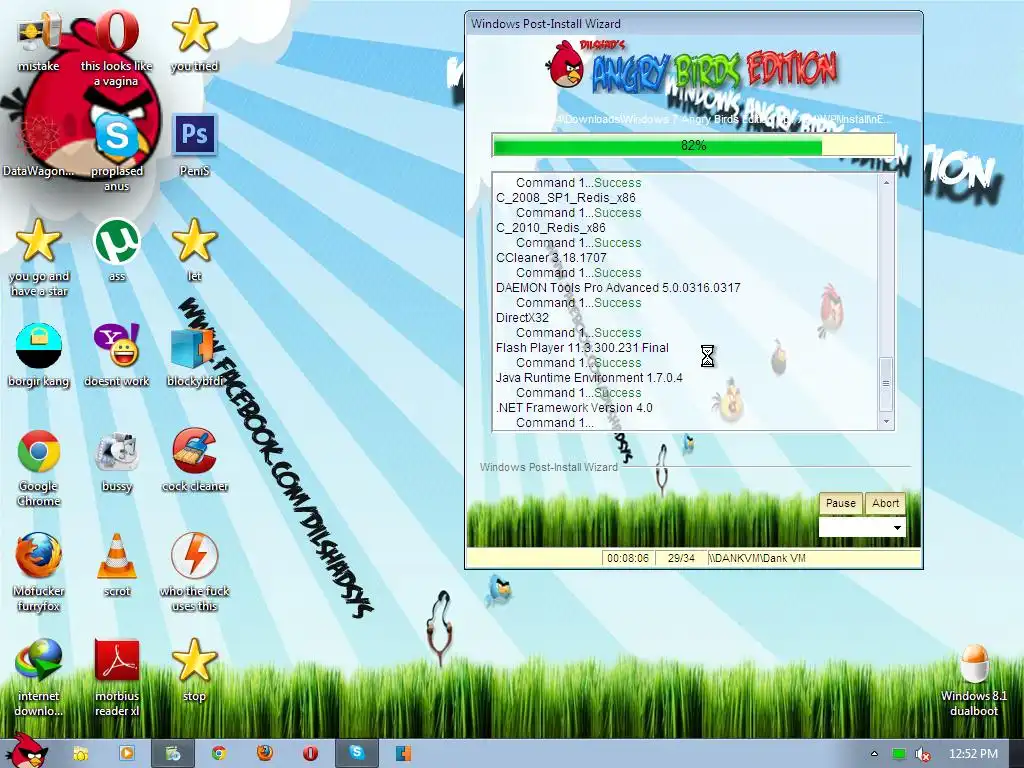1024x768 pixels.
Task: Click '.NET Framework Version 4.0' log line
Action: tap(574, 408)
